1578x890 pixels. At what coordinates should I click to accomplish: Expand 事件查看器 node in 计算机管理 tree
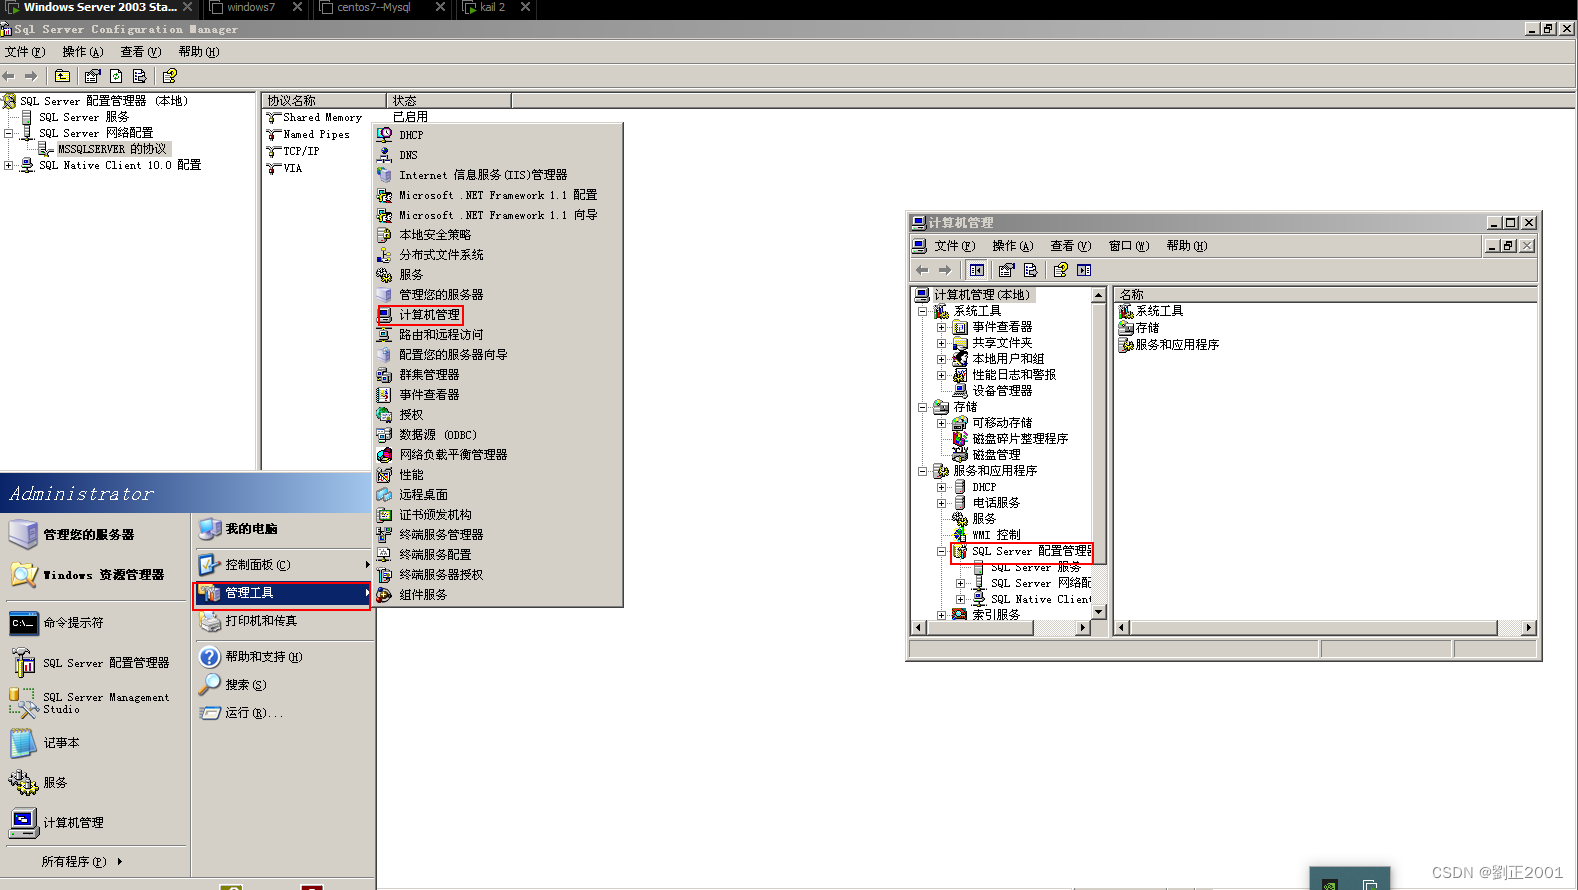(x=941, y=327)
